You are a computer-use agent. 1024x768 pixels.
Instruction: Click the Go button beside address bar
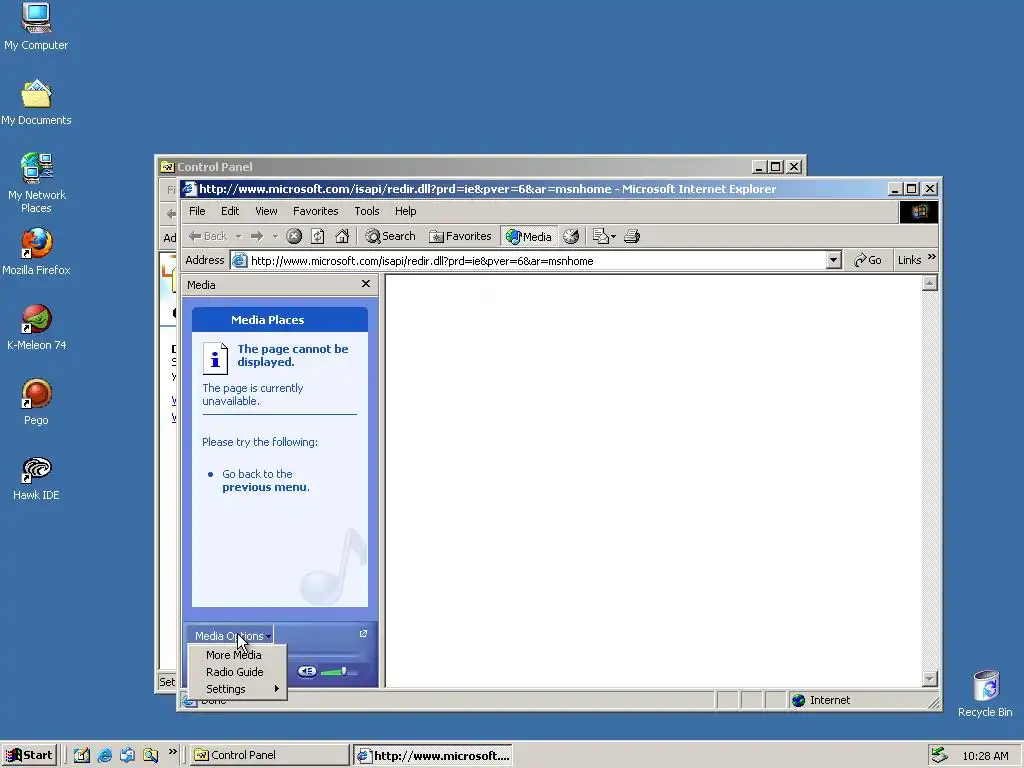pos(868,260)
